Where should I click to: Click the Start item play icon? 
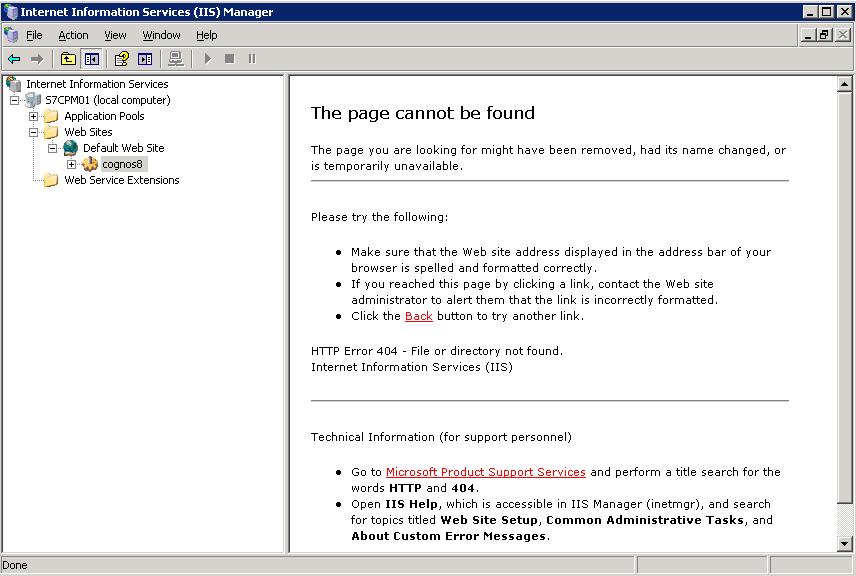(208, 59)
